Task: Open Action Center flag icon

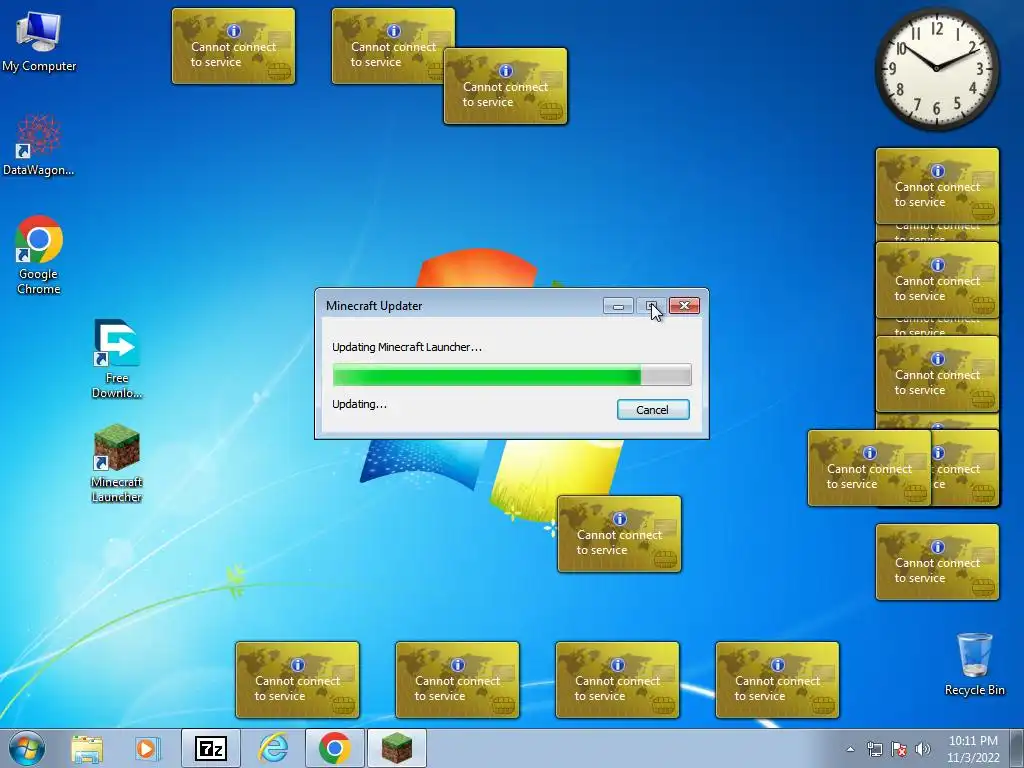Action: (x=899, y=750)
